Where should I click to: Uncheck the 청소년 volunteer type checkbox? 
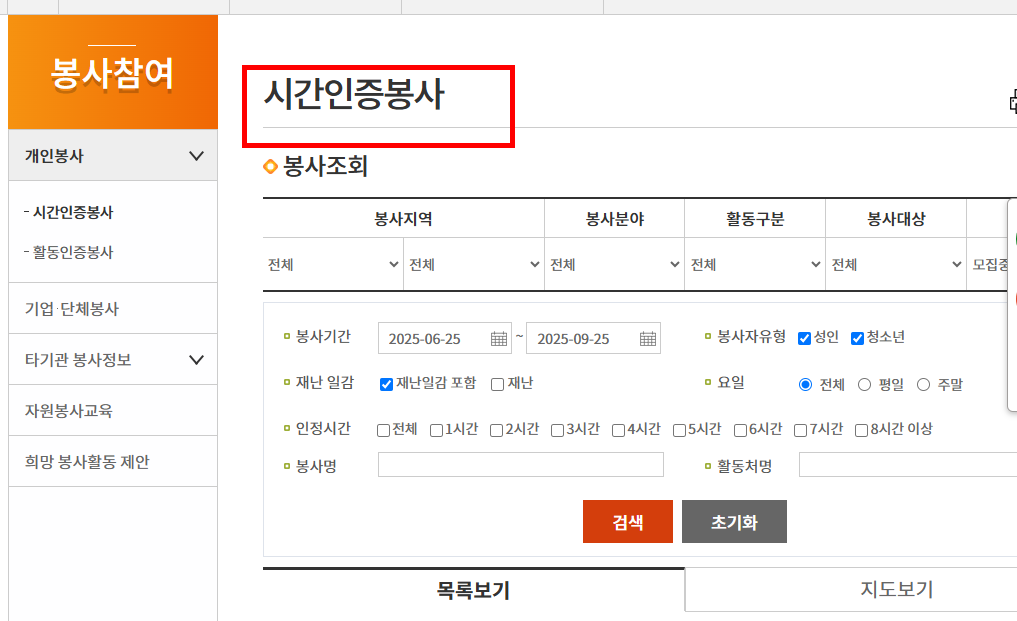coord(856,337)
